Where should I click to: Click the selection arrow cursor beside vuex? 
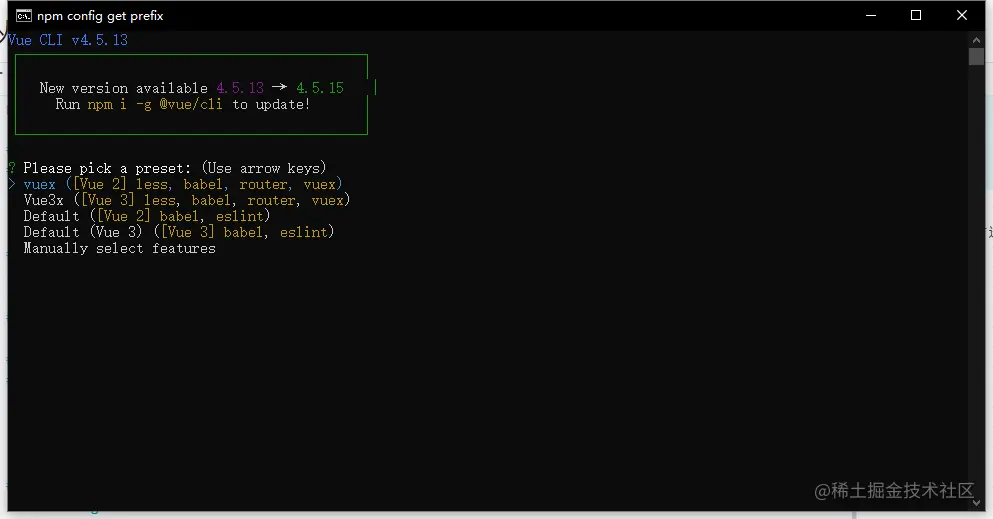pyautogui.click(x=12, y=184)
